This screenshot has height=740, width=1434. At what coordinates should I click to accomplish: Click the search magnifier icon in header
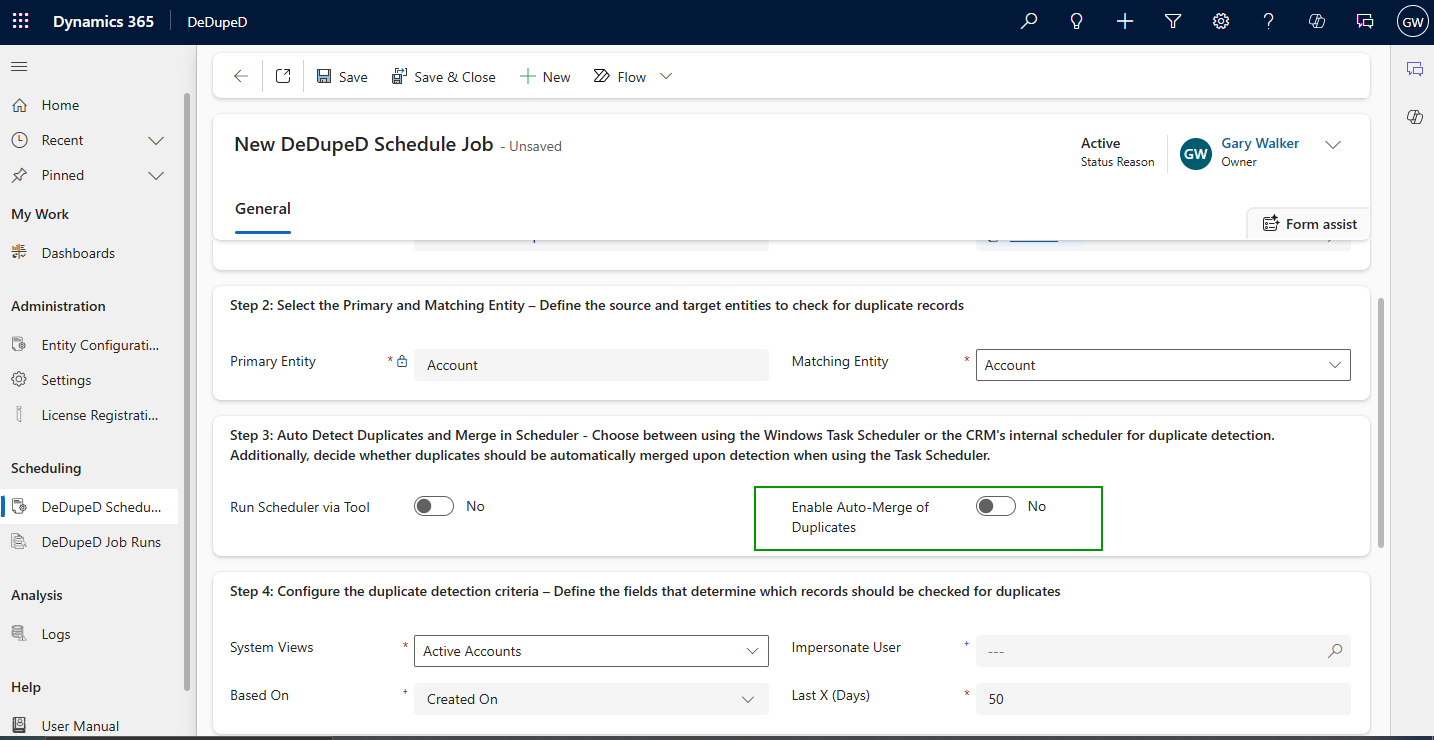[1029, 21]
